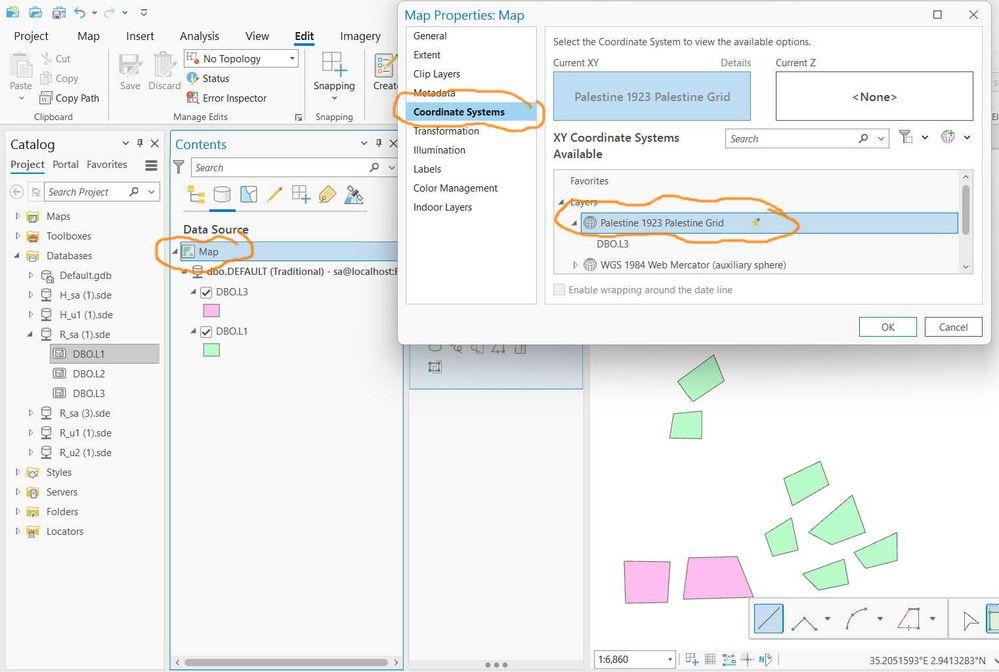Click the Add Coordinate System globe icon
999x672 pixels.
[948, 136]
